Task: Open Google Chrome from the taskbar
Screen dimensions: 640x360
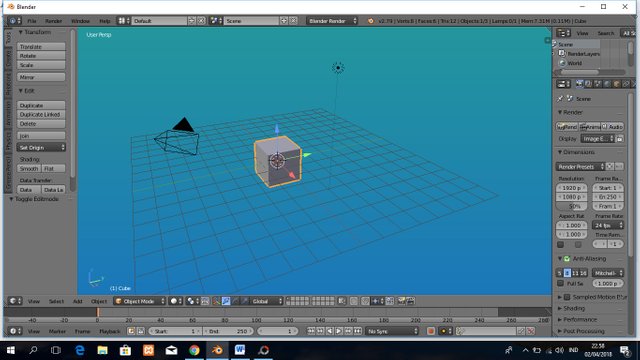Action: point(194,350)
